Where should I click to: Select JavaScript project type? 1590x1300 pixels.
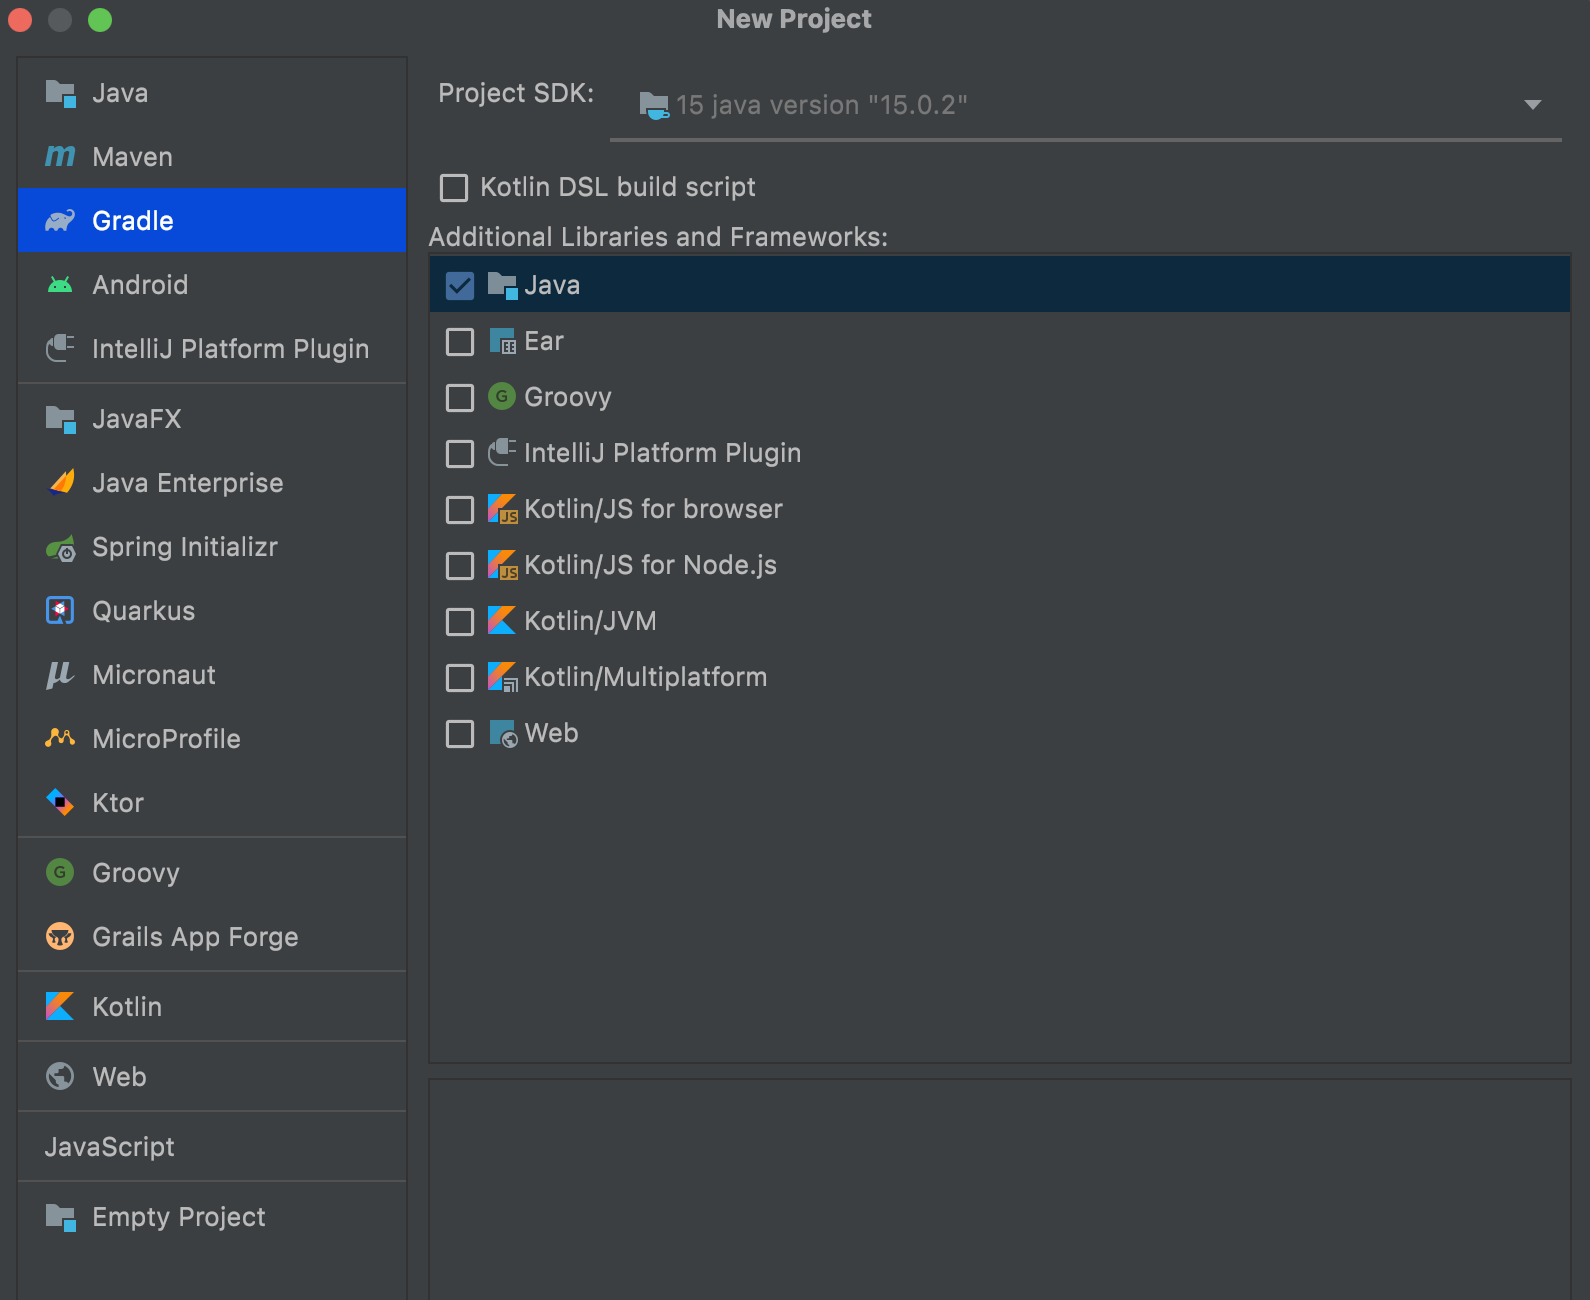coord(110,1147)
